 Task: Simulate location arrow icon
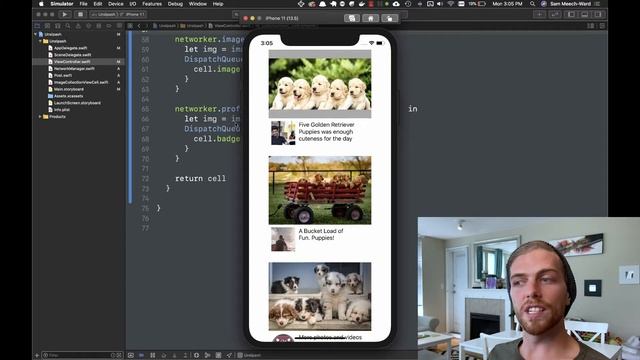[229, 356]
